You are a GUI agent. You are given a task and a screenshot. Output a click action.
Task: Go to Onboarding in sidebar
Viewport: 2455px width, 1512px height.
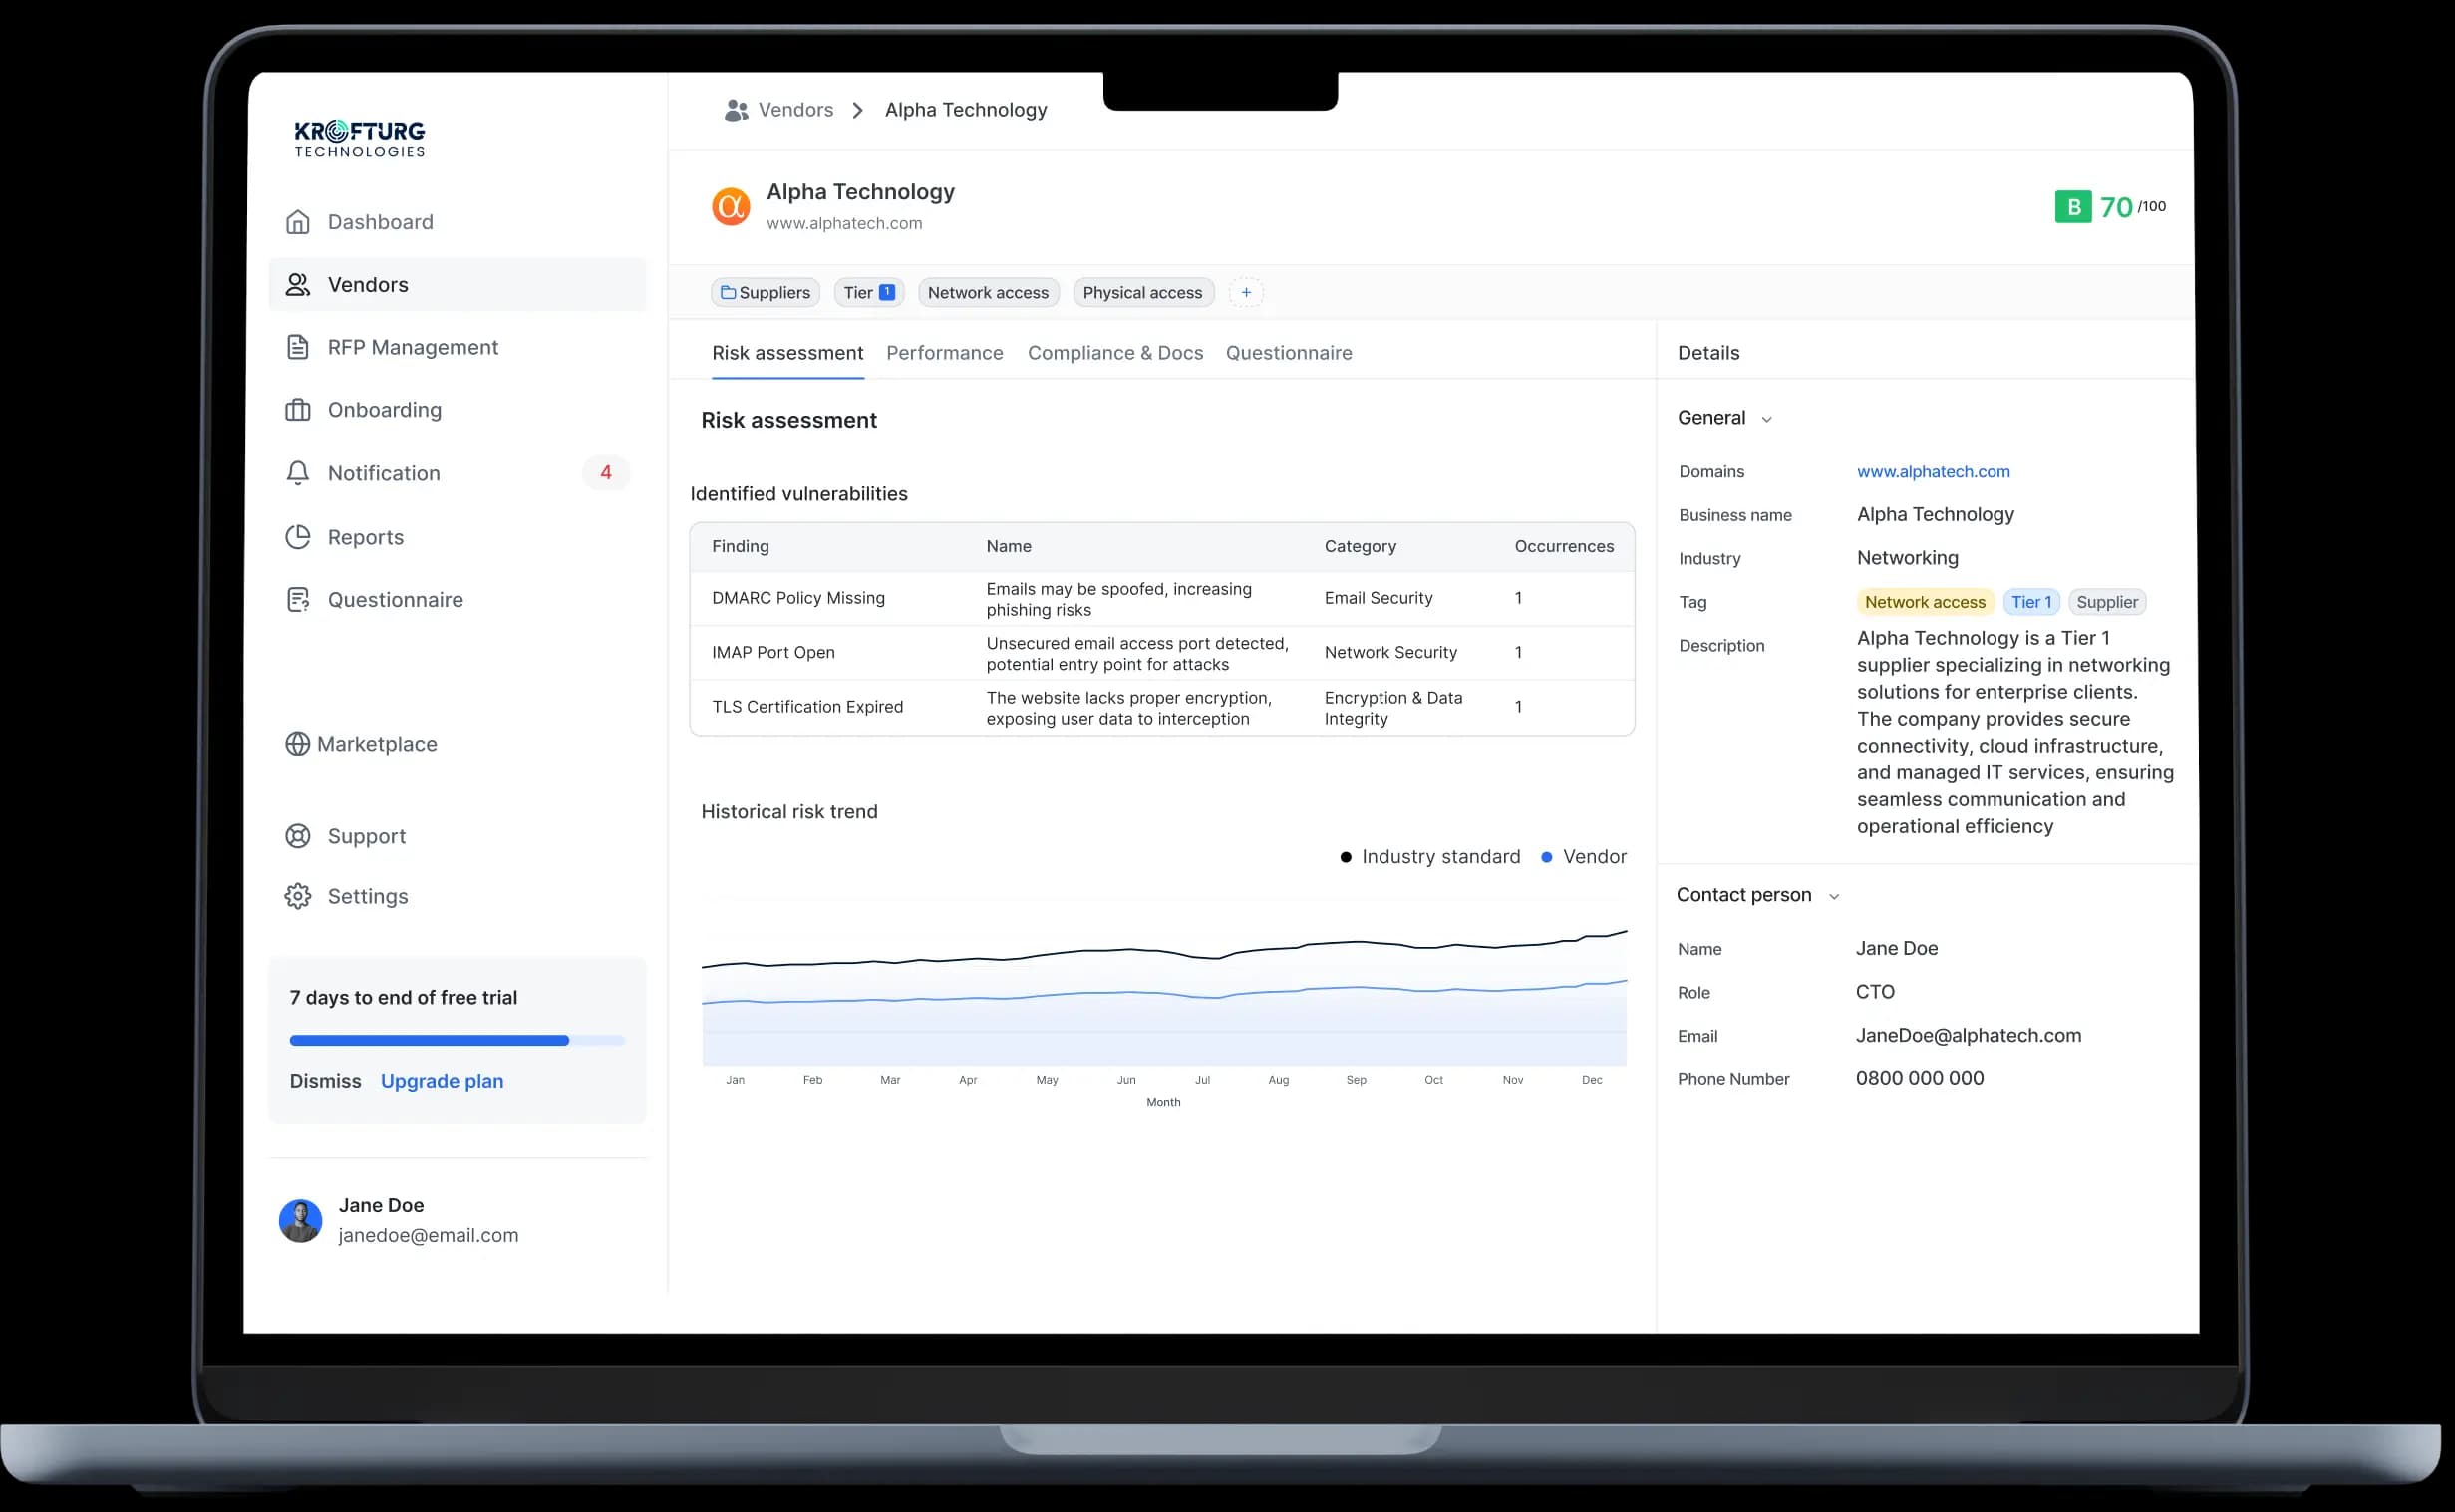coord(457,410)
